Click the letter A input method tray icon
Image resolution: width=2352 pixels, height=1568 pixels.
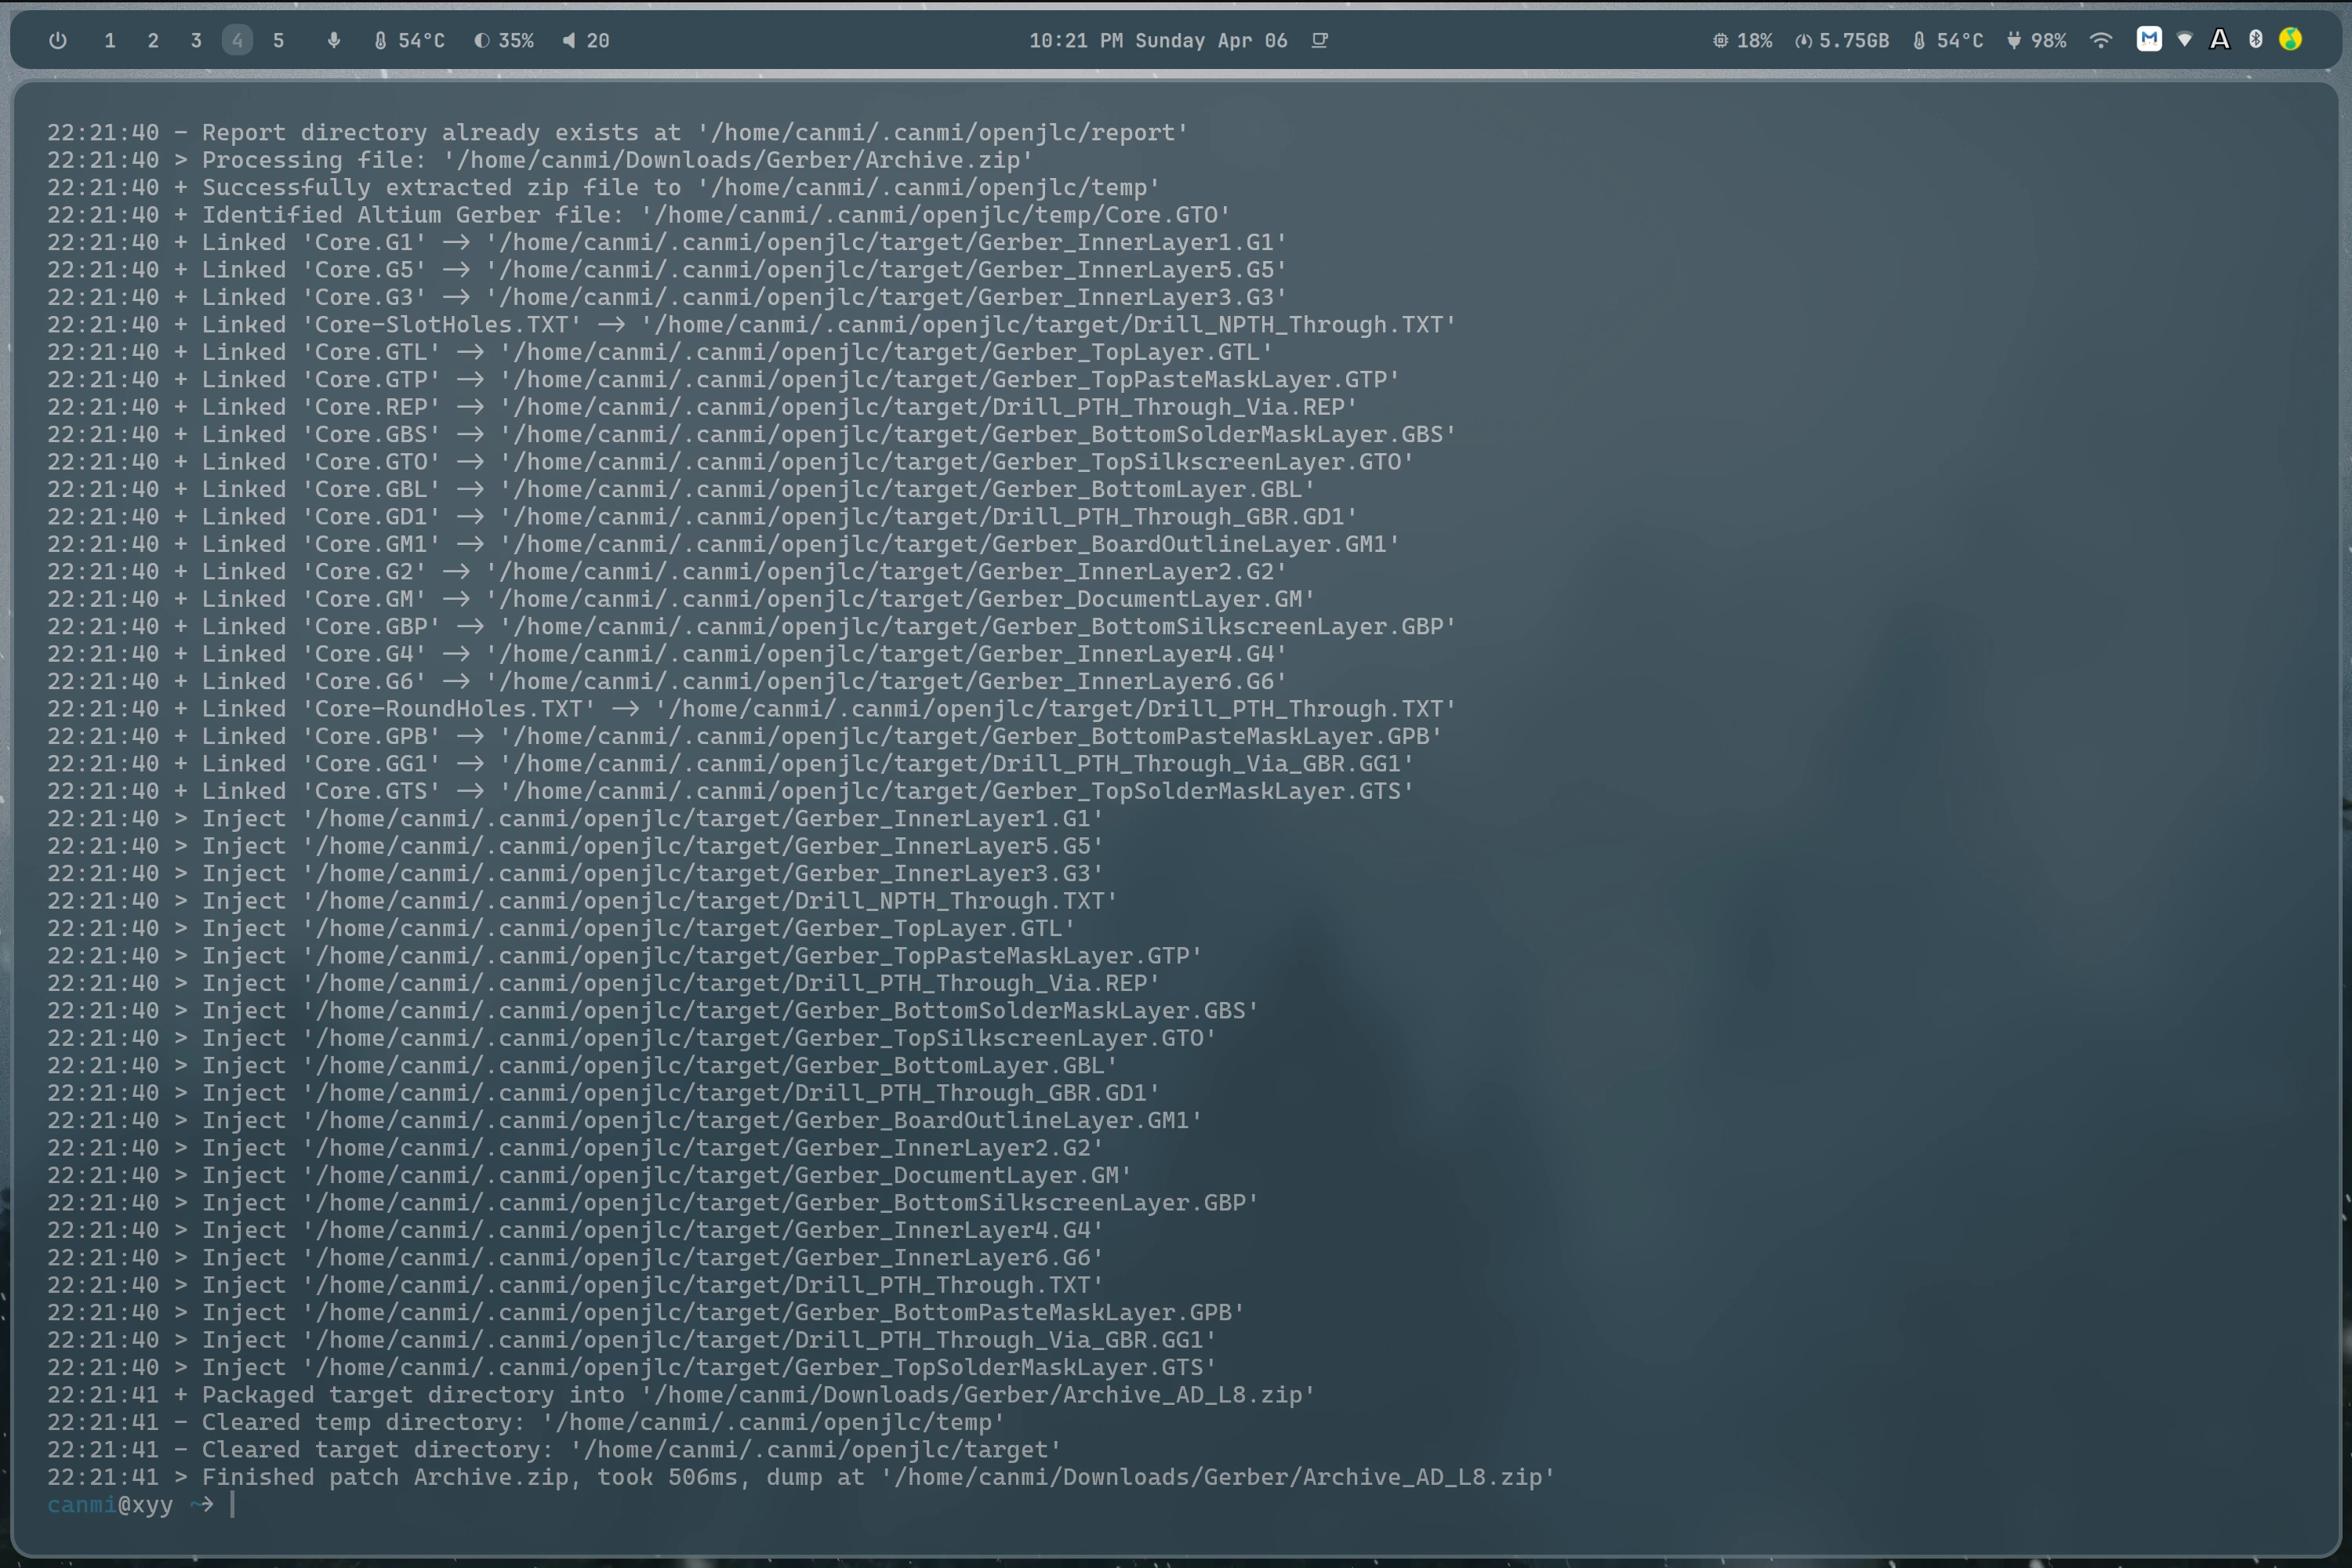(2220, 40)
